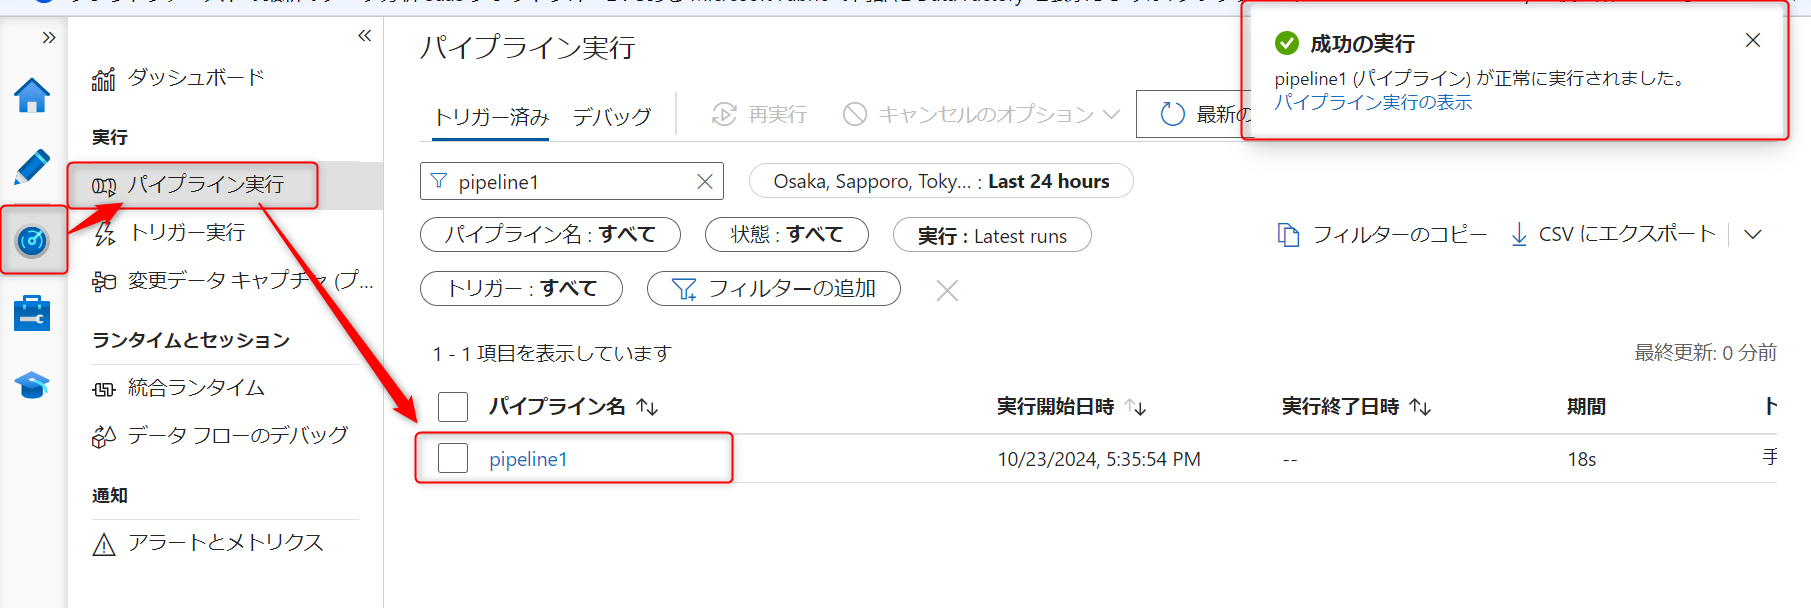Open the 状態 : すべて filter
The width and height of the screenshot is (1811, 608).
pyautogui.click(x=787, y=235)
